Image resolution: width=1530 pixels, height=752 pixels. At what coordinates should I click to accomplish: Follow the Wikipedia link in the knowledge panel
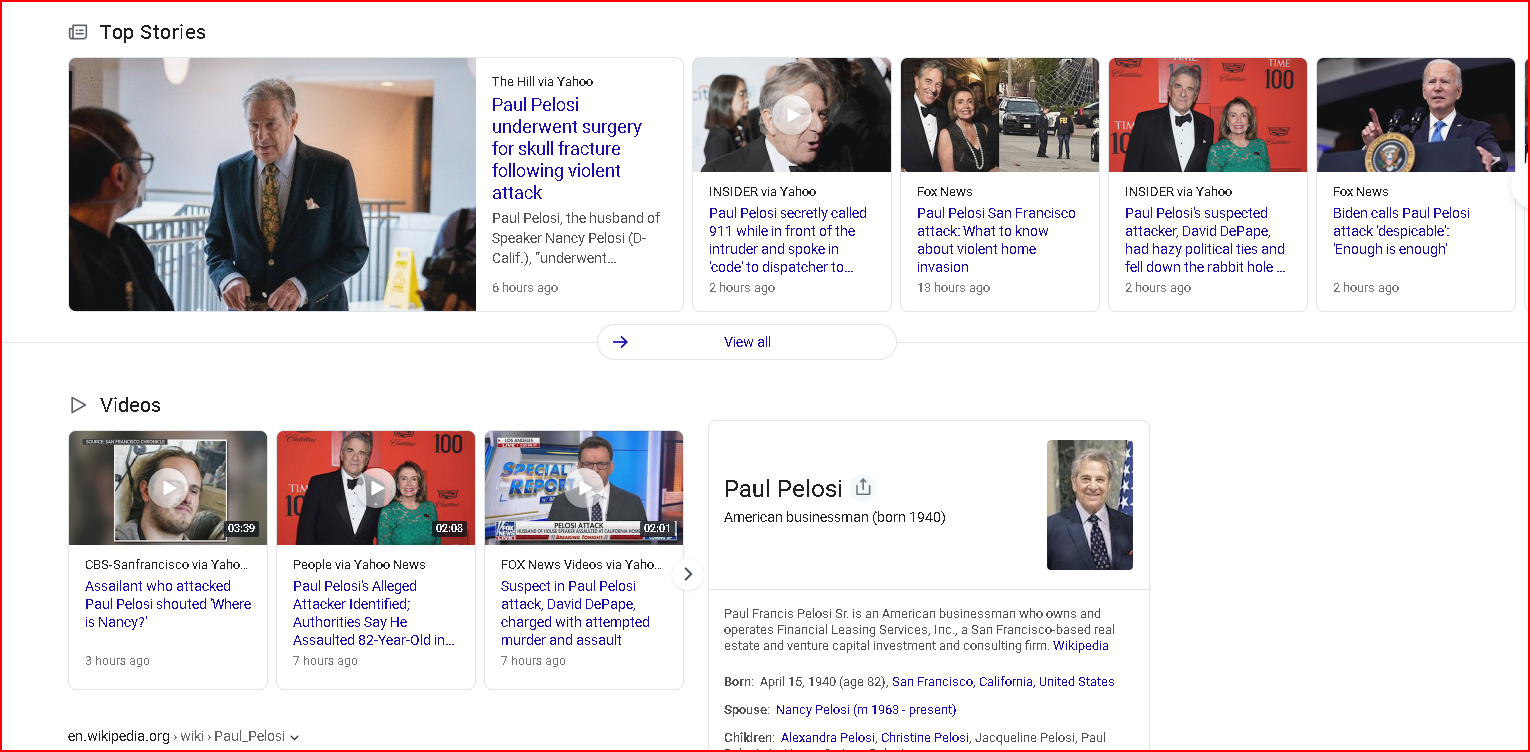pos(1080,646)
